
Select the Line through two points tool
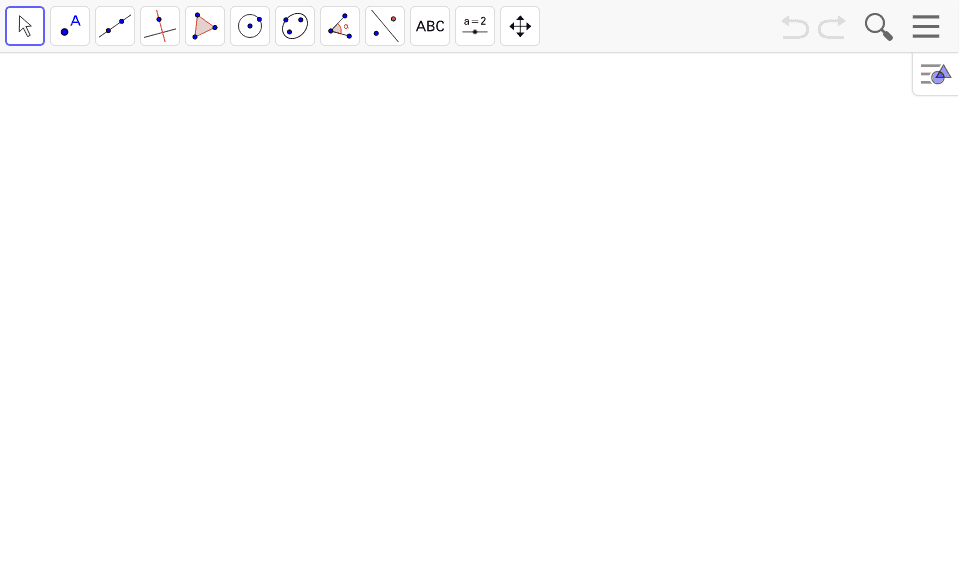tap(115, 26)
